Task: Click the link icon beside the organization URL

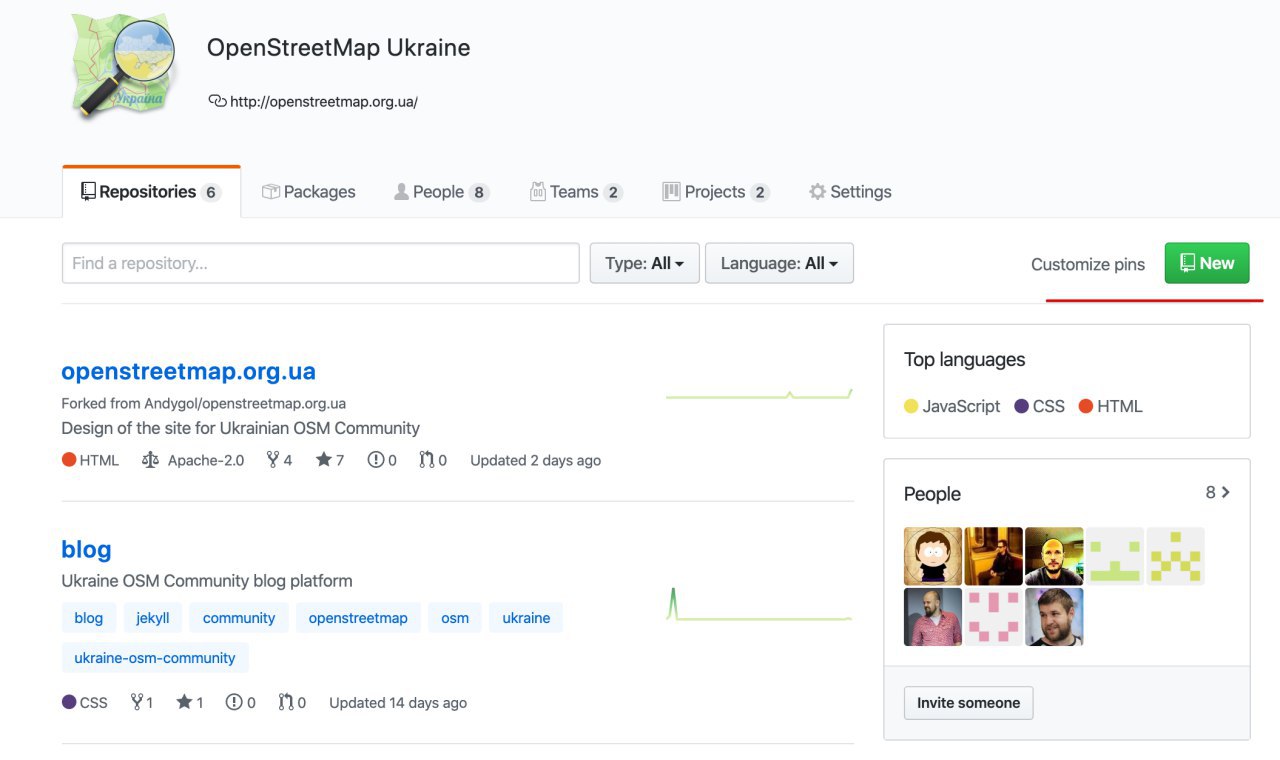Action: click(217, 100)
